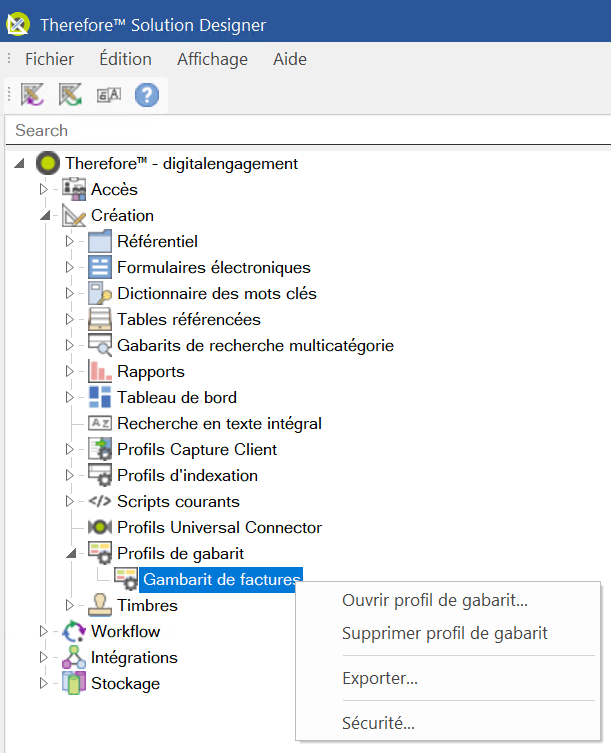Expand the Référentiel node

[70, 242]
